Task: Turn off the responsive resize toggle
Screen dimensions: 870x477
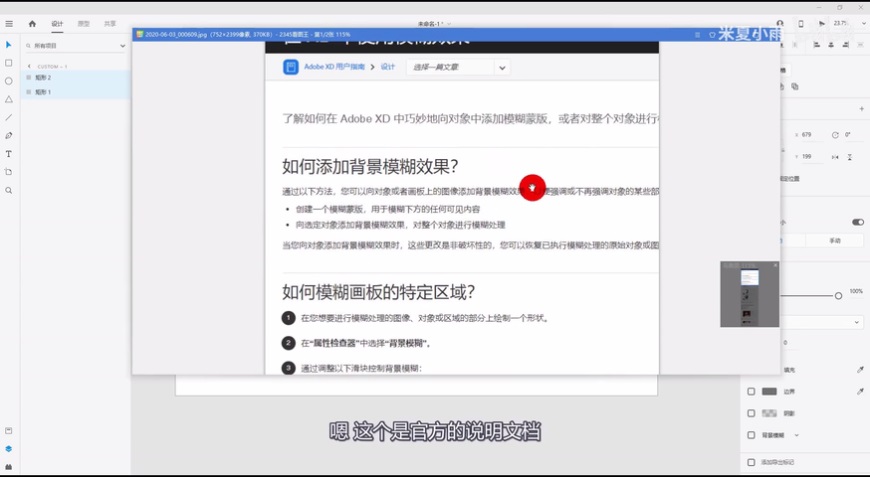Action: [x=858, y=222]
